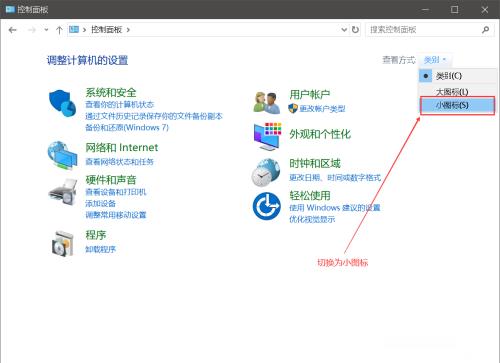Click the 控制面板 breadcrumb item
Viewport: 500px width, 363px height.
coord(106,30)
